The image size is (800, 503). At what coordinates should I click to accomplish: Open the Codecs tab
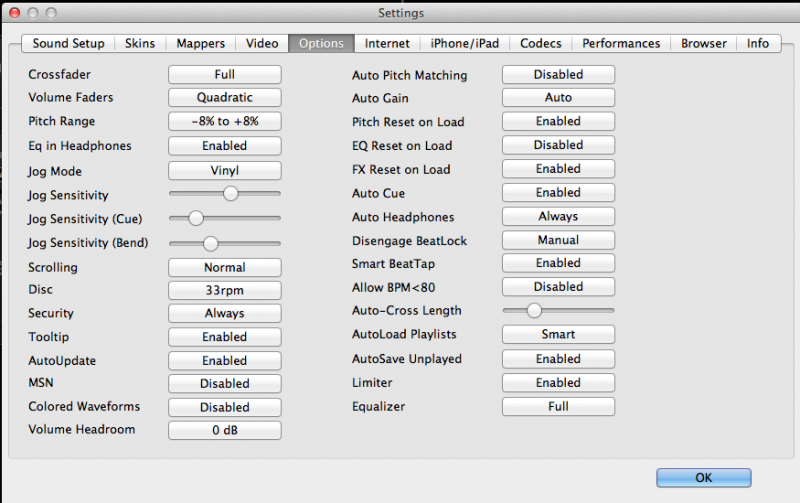click(x=541, y=43)
